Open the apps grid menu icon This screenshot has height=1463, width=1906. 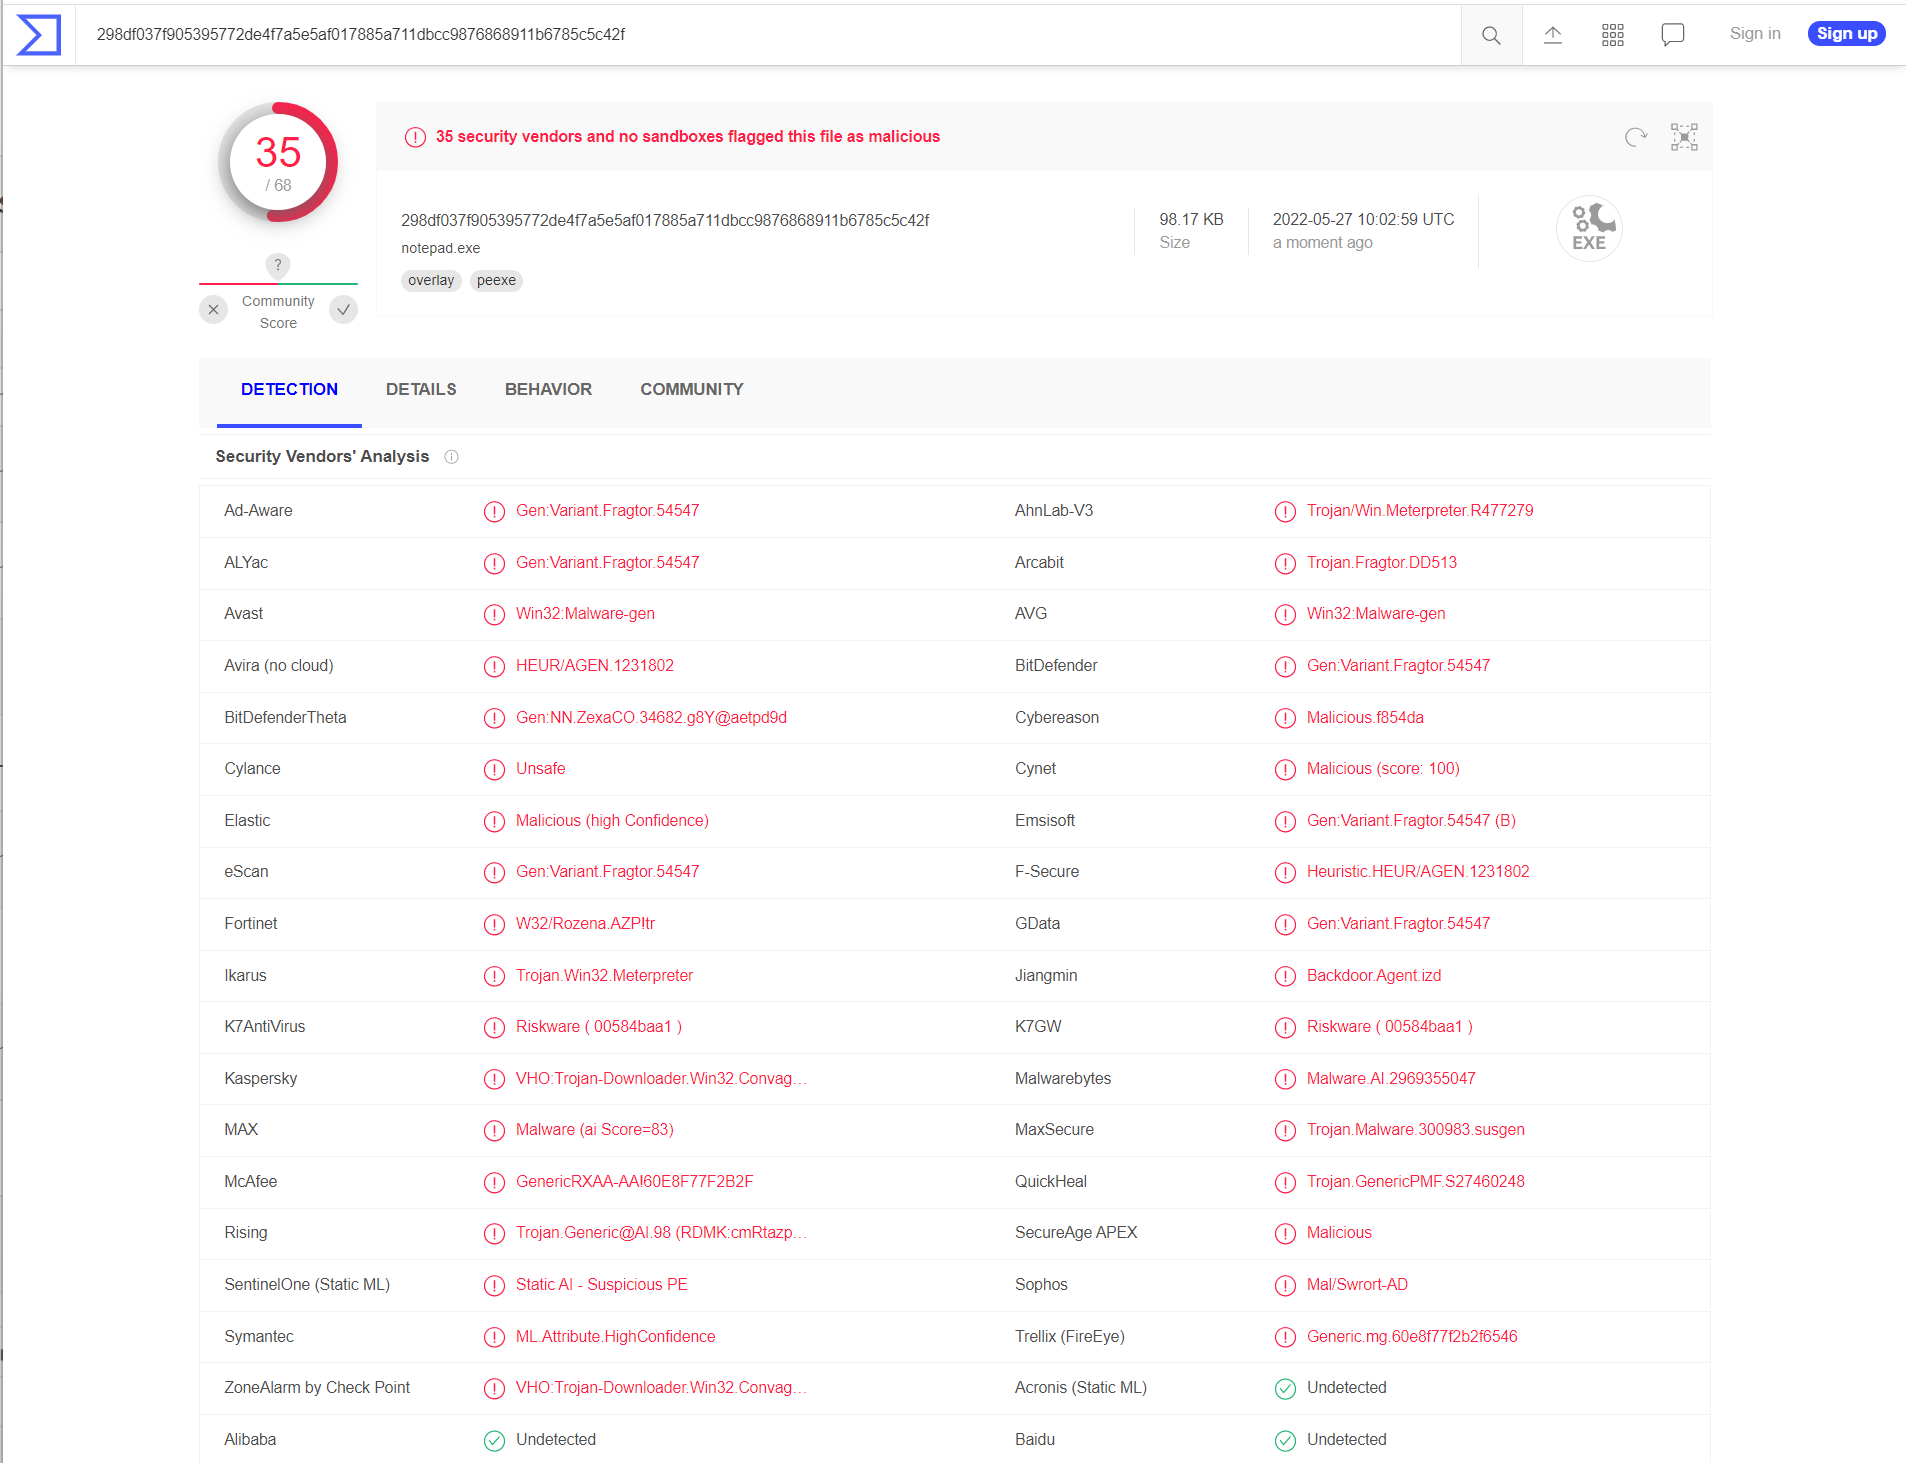1612,35
